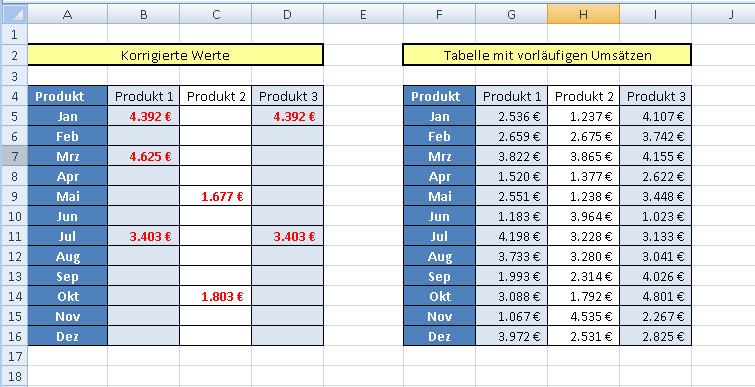The height and width of the screenshot is (387, 755).
Task: Select column D header
Action: coord(287,14)
